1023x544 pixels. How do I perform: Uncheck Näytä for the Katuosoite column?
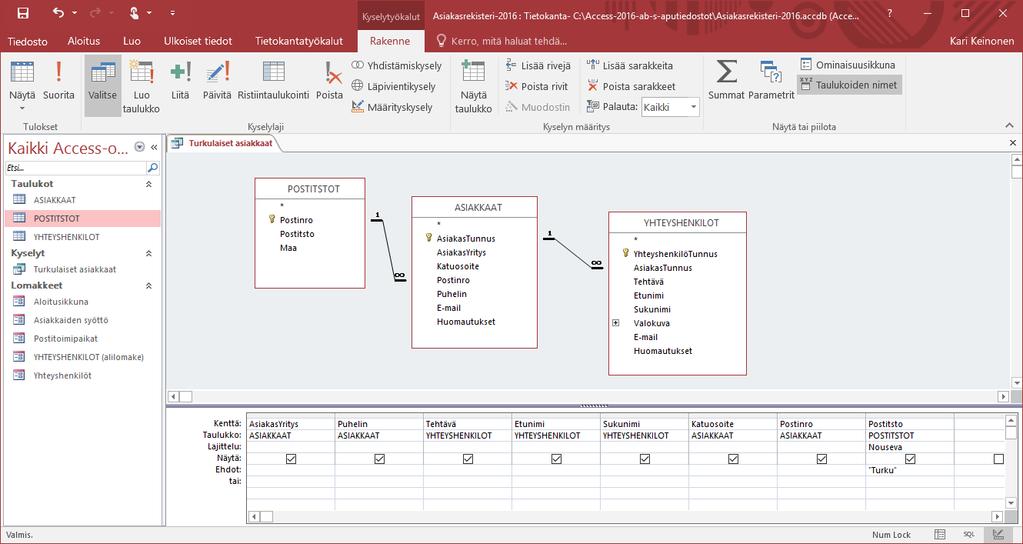tap(733, 459)
